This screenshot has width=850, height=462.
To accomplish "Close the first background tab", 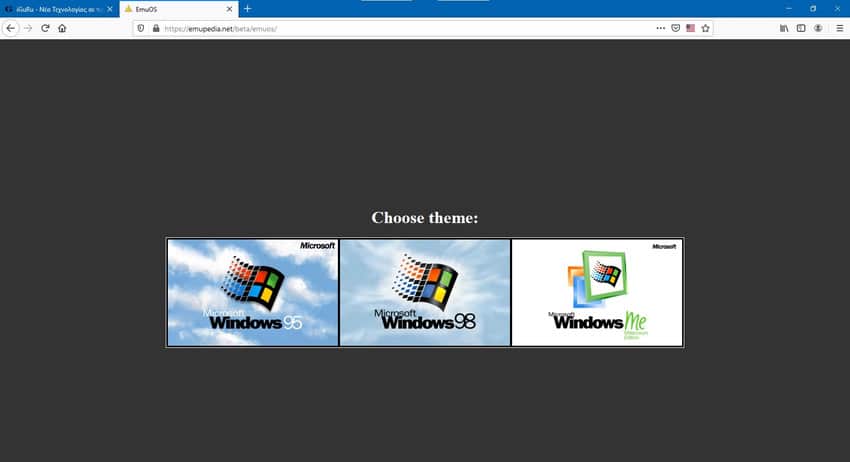I will pos(110,9).
